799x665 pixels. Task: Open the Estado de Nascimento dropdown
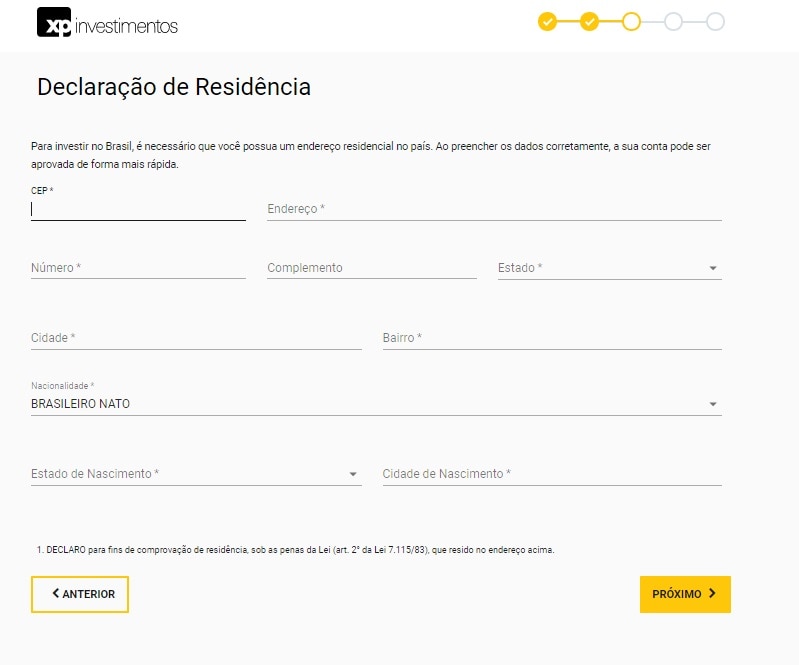coord(353,474)
